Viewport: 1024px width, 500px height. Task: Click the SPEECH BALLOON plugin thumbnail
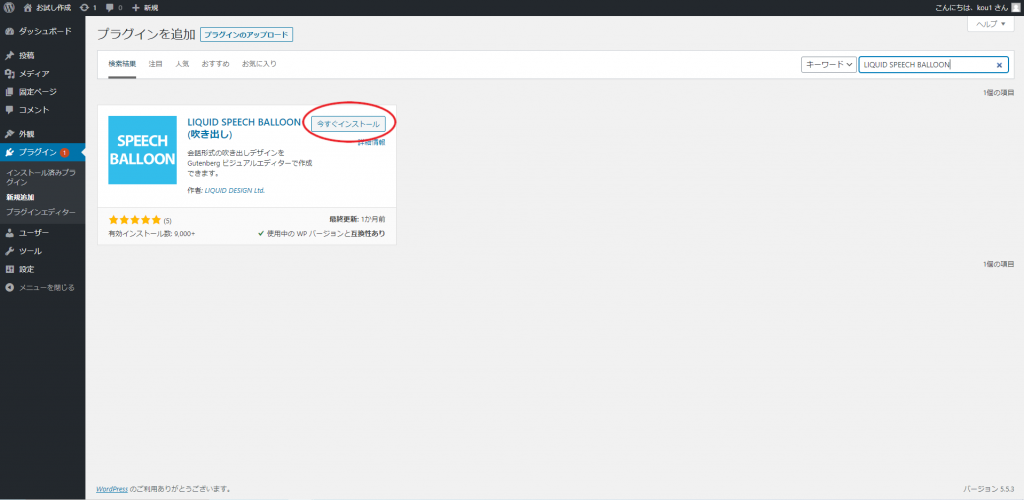(x=142, y=150)
